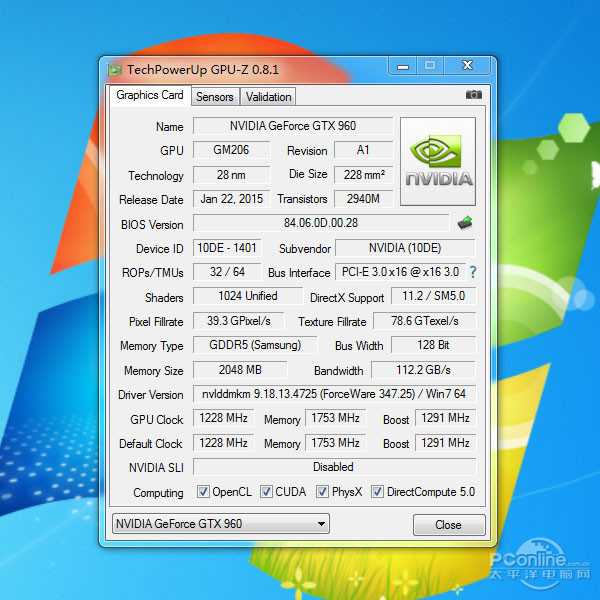The height and width of the screenshot is (600, 600).
Task: Click the Computing label text
Action: pos(158,492)
